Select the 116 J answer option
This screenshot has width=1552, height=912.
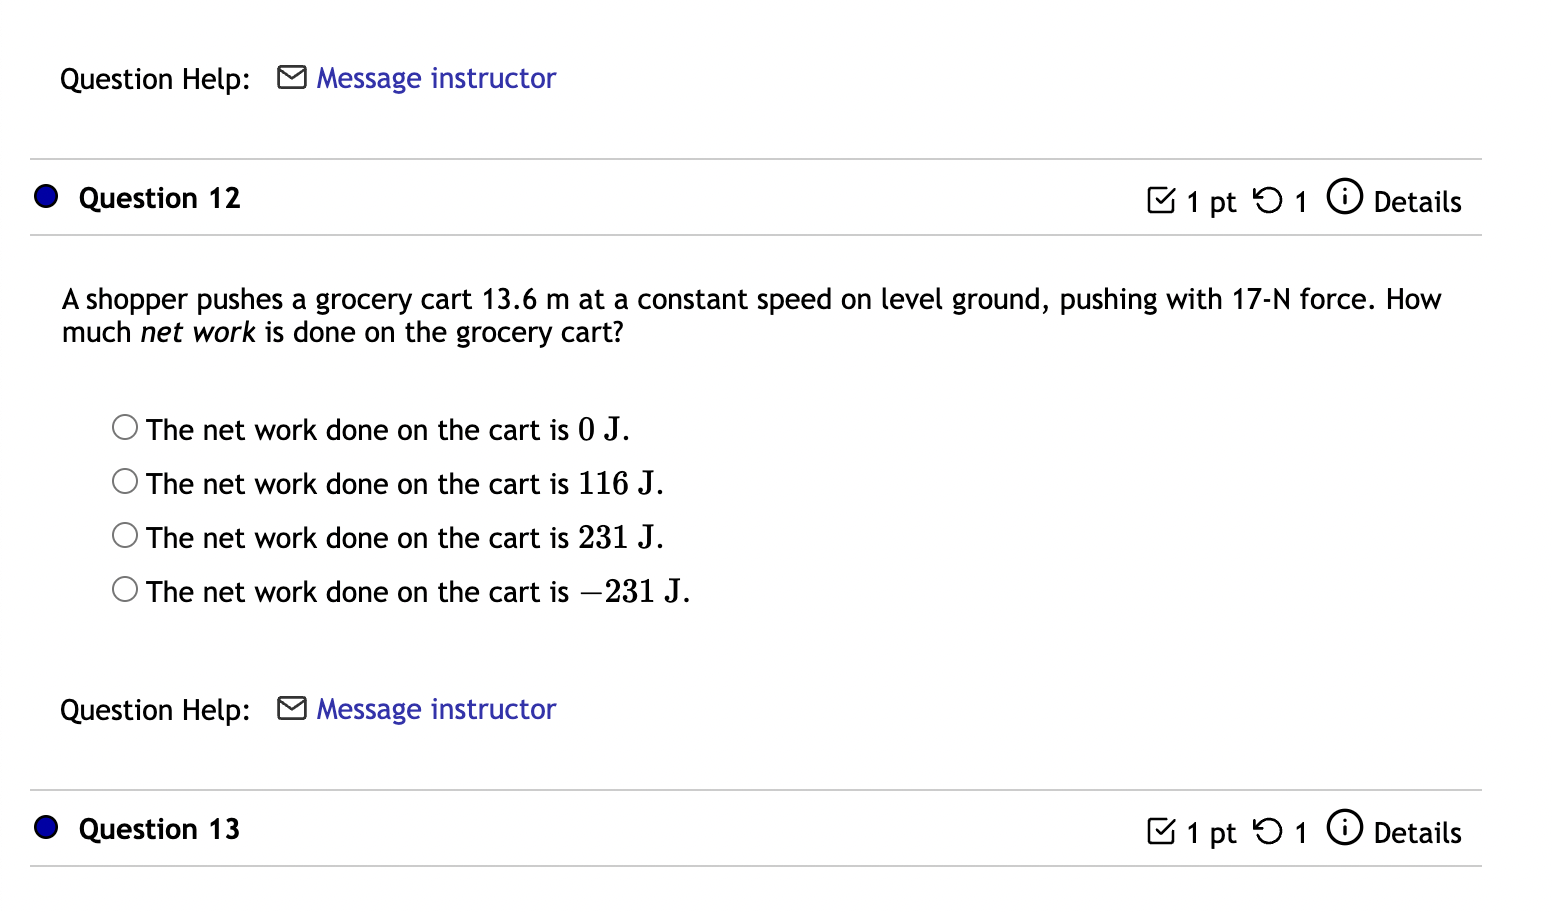[125, 482]
